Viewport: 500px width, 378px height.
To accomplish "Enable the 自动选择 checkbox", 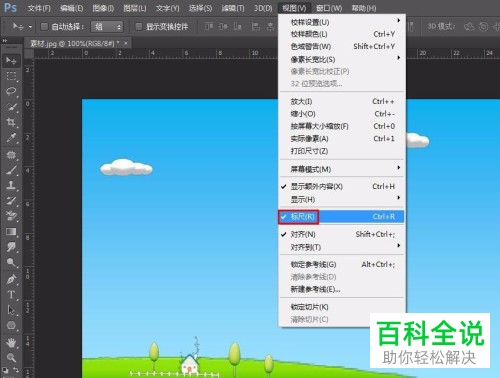I will (x=44, y=26).
